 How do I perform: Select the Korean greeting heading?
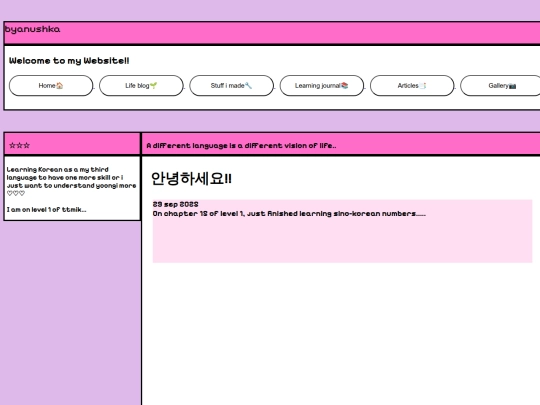pyautogui.click(x=191, y=178)
